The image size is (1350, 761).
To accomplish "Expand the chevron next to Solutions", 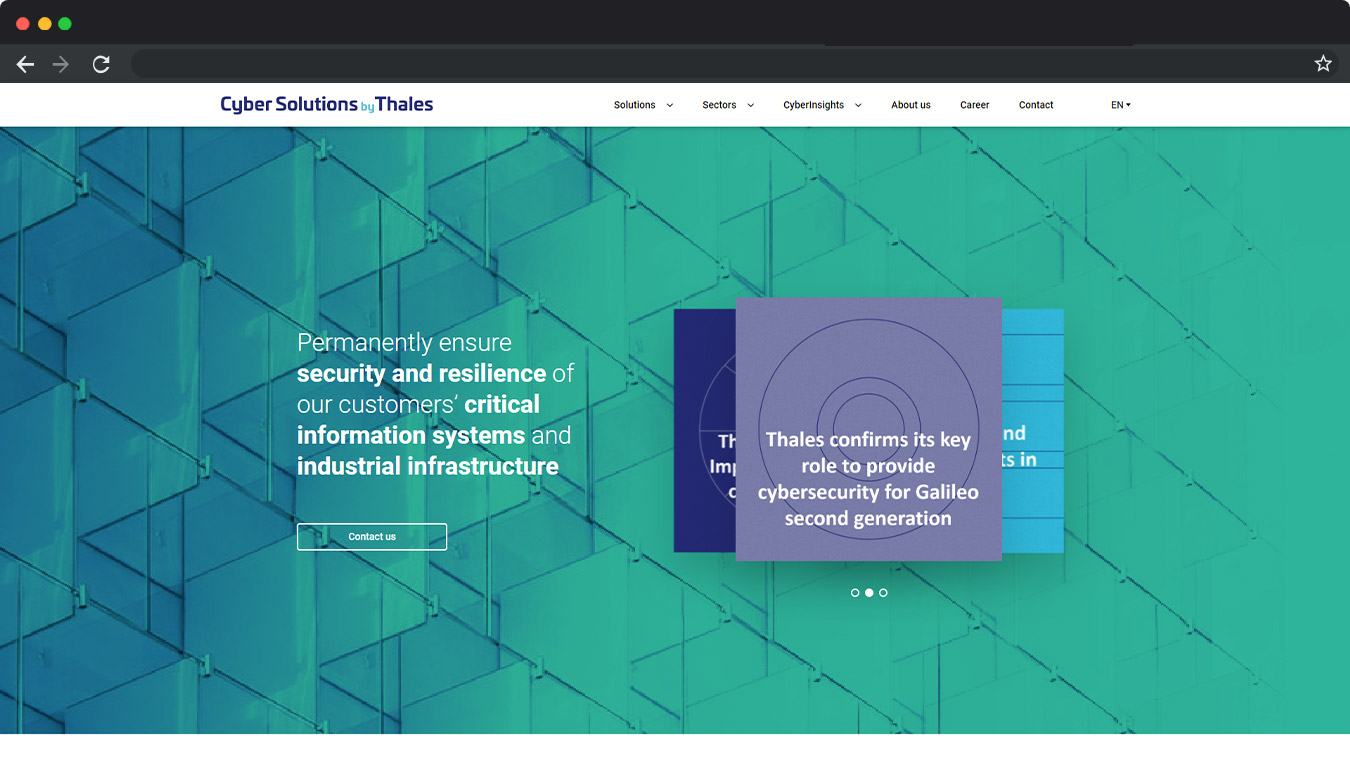I will point(670,105).
